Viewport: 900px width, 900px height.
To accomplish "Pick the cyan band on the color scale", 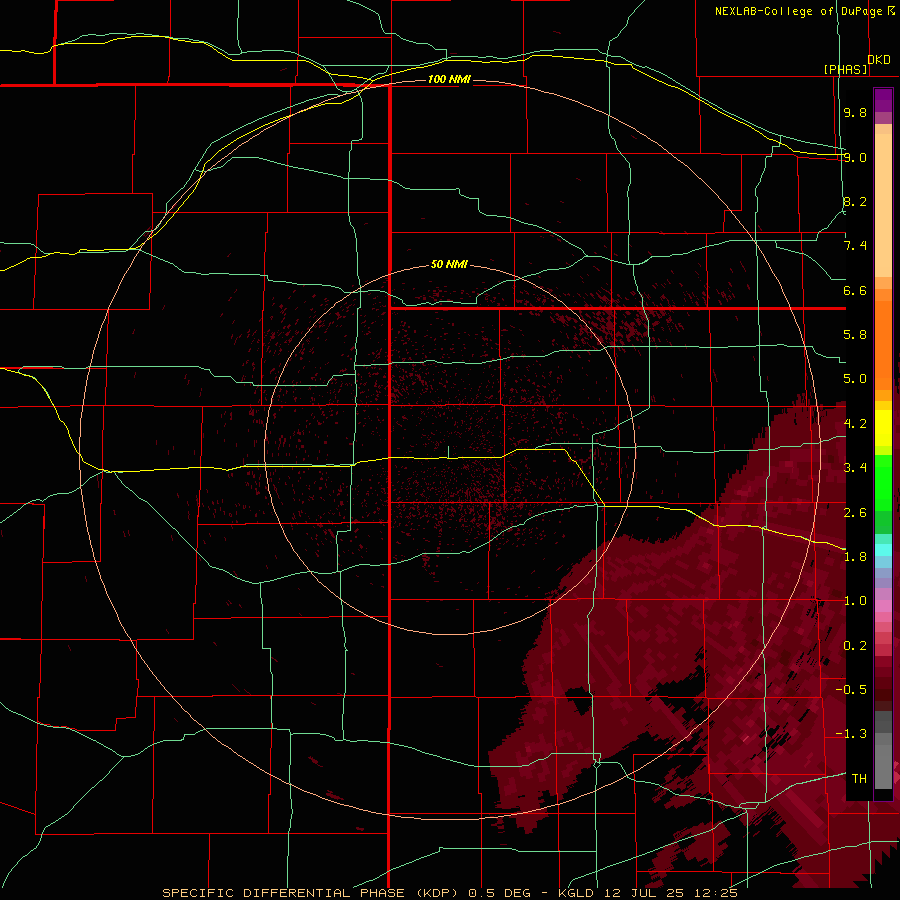I will (883, 550).
